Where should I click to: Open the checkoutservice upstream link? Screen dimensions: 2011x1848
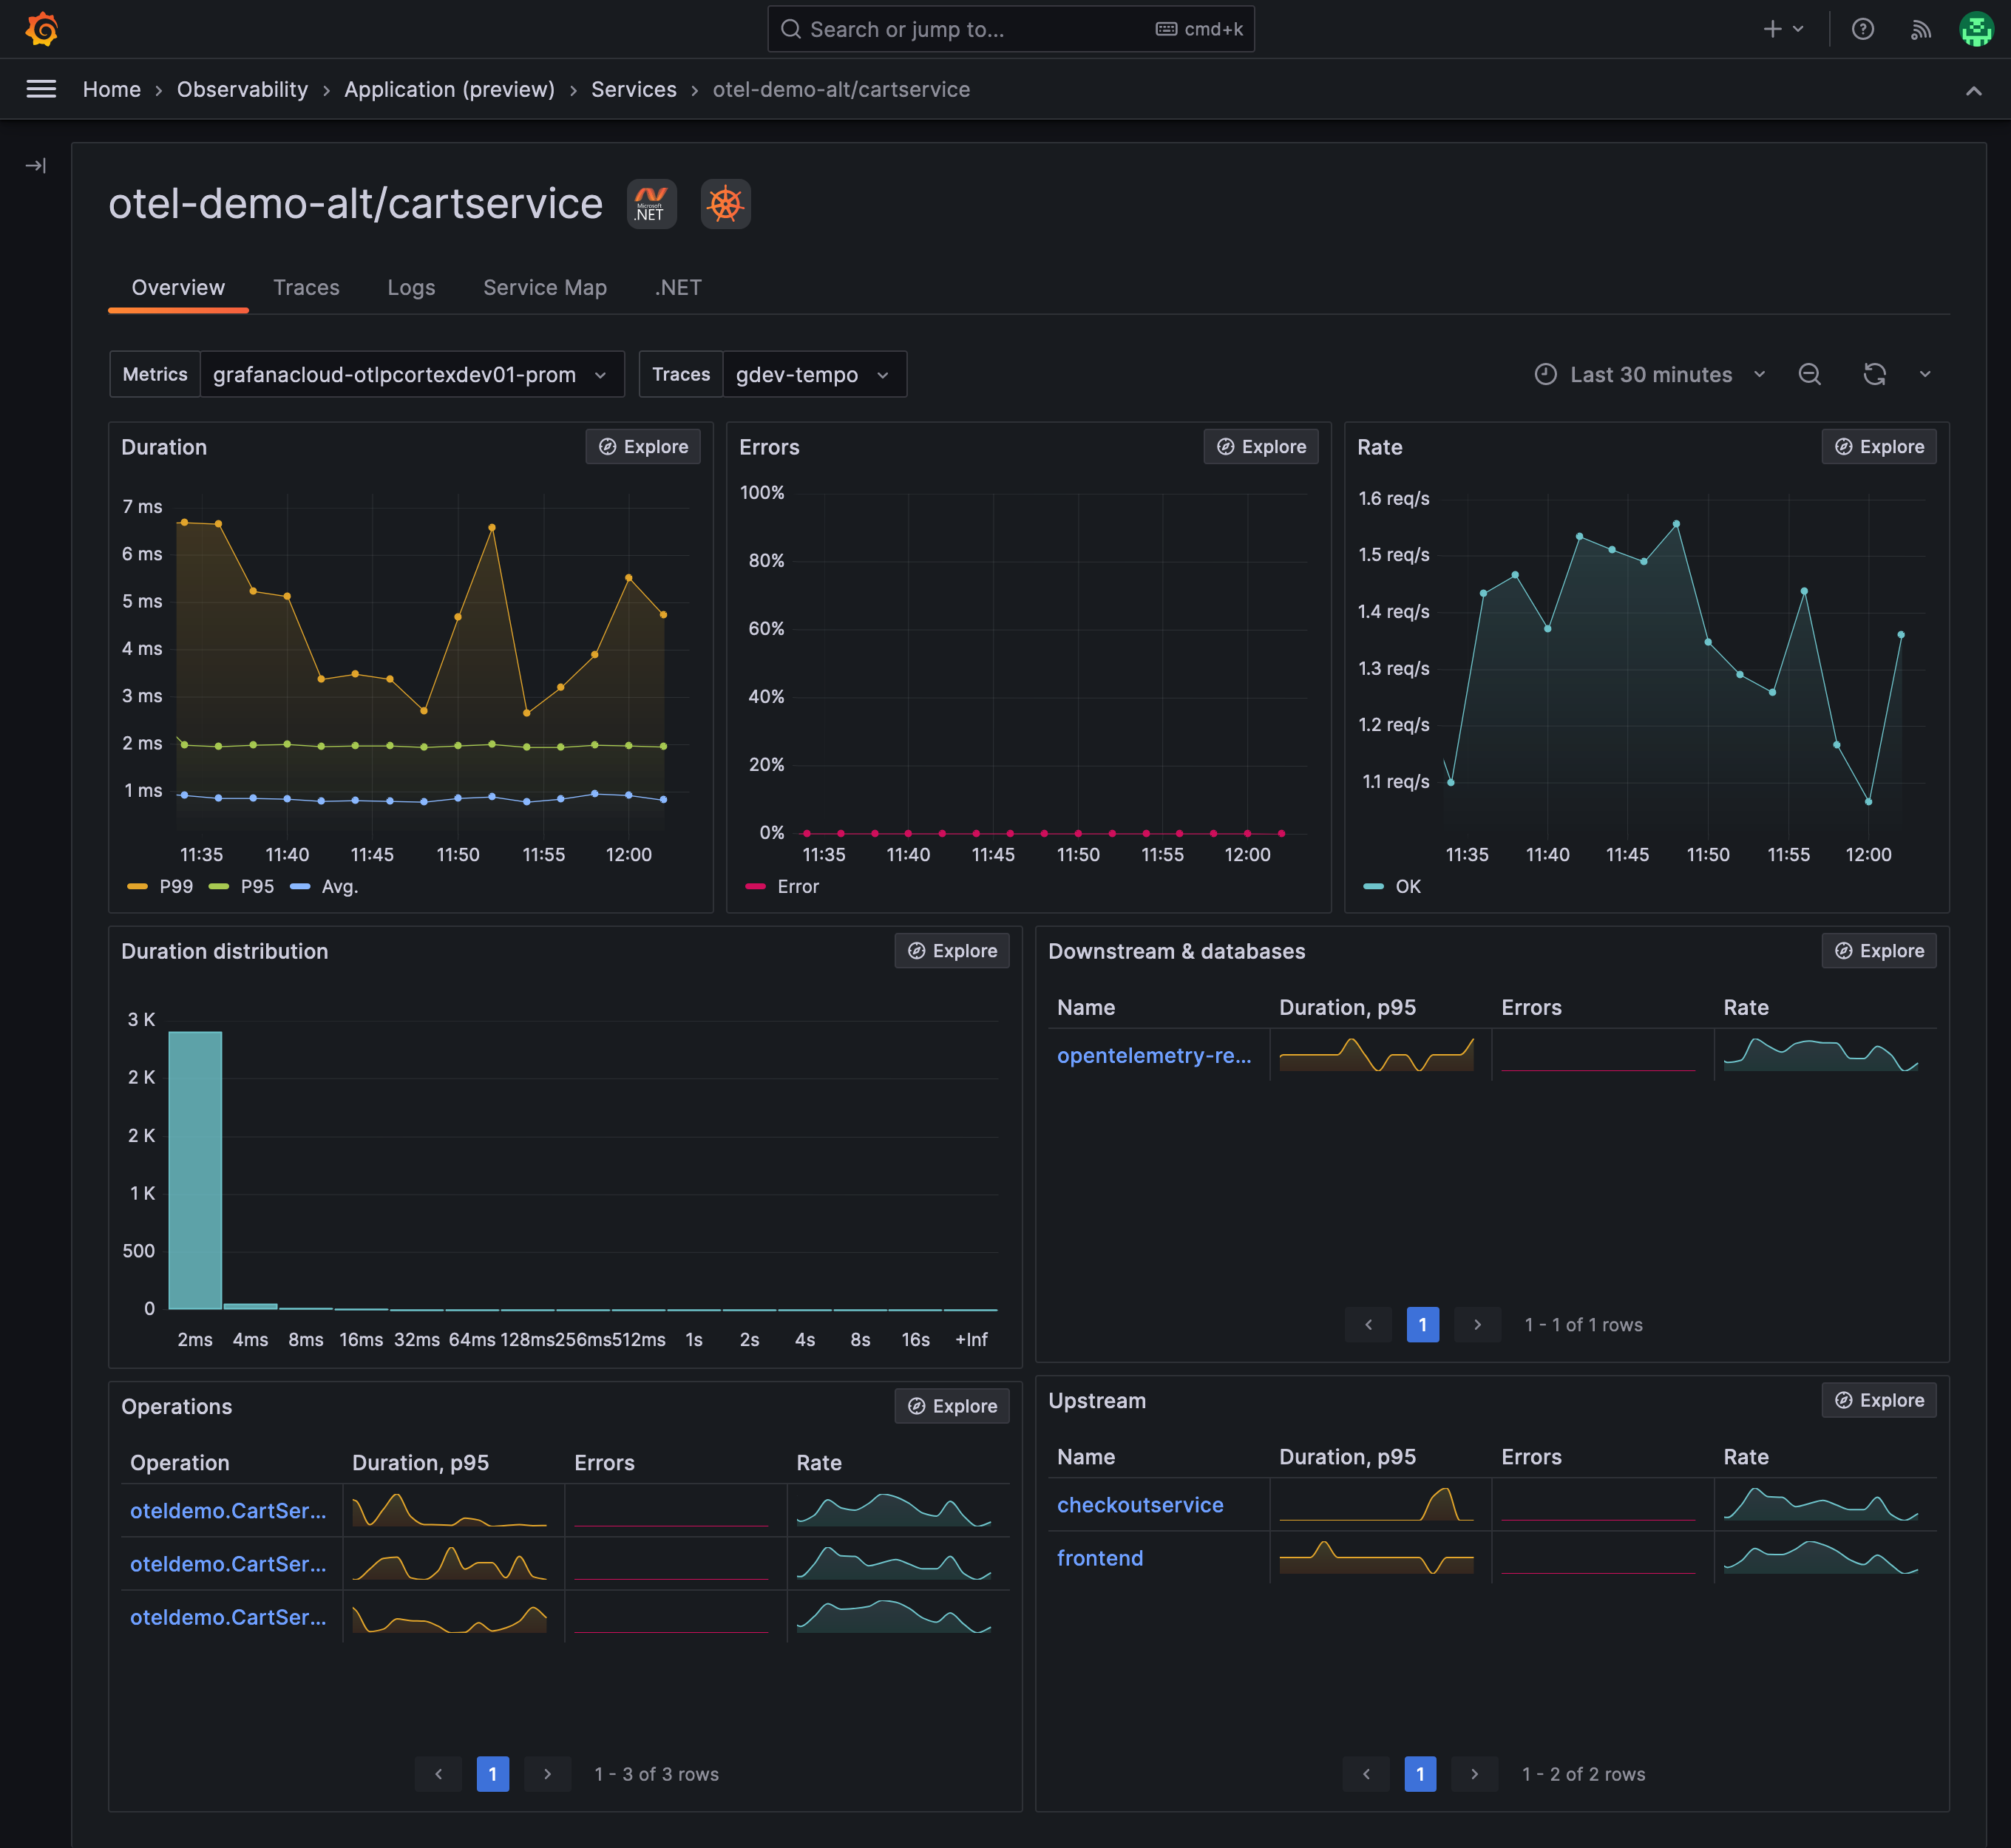1140,1505
